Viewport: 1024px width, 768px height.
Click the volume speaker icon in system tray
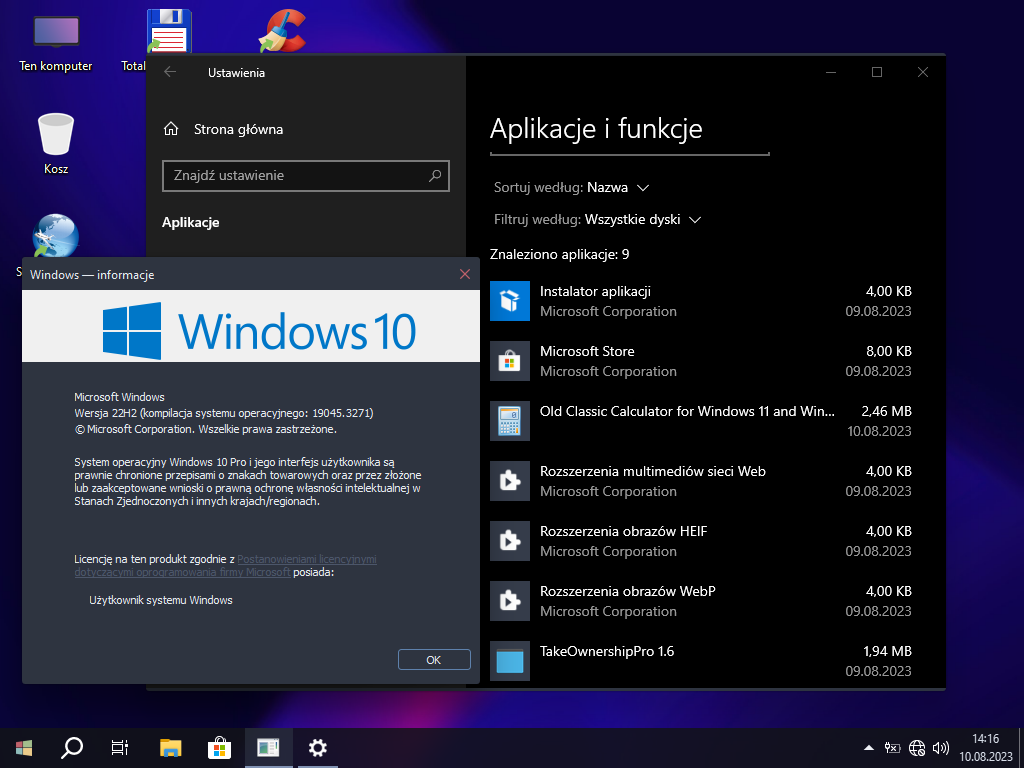point(940,747)
